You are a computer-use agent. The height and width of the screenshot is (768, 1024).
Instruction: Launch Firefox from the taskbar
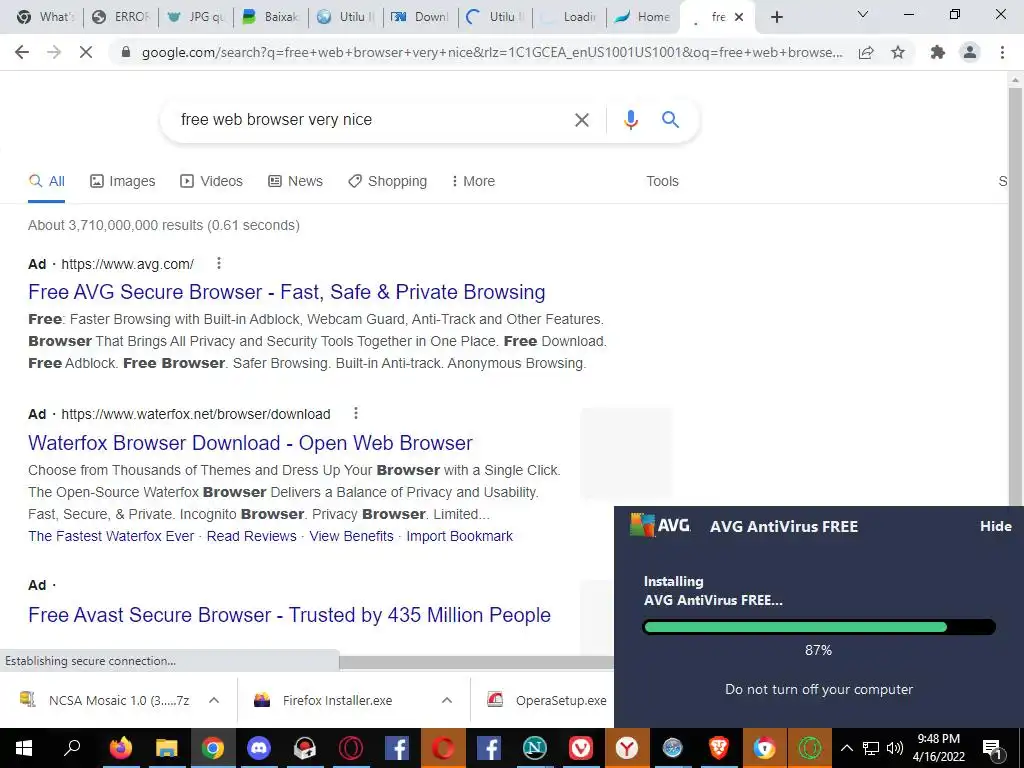tap(120, 748)
